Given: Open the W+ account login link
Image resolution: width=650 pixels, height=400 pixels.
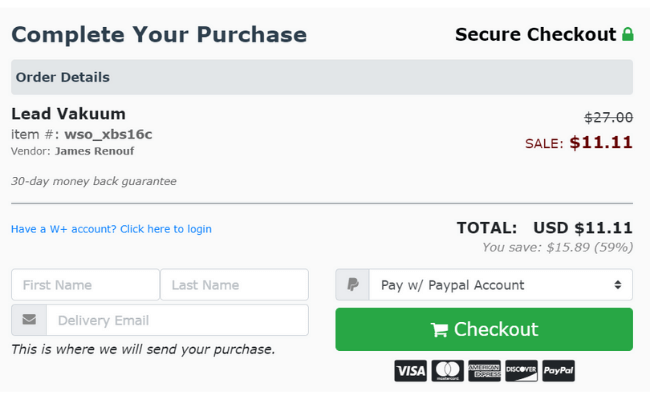Looking at the screenshot, I should (111, 229).
